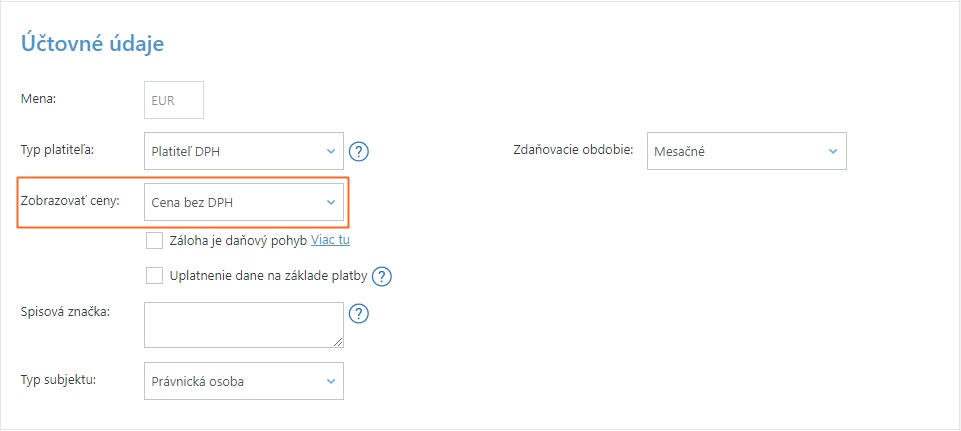
Task: Click the Spisová značka label
Action: (65, 311)
